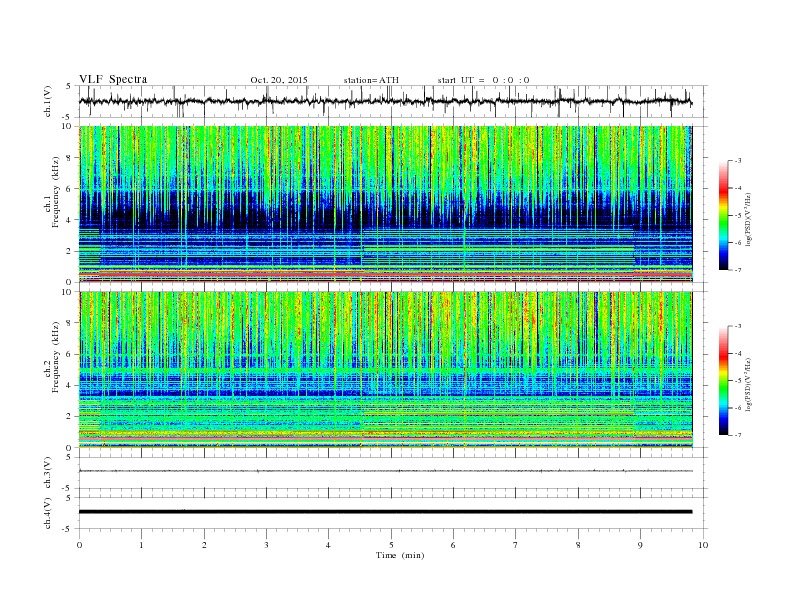Click the thick ch.4 waveform trace
The width and height of the screenshot is (792, 612).
(x=385, y=512)
